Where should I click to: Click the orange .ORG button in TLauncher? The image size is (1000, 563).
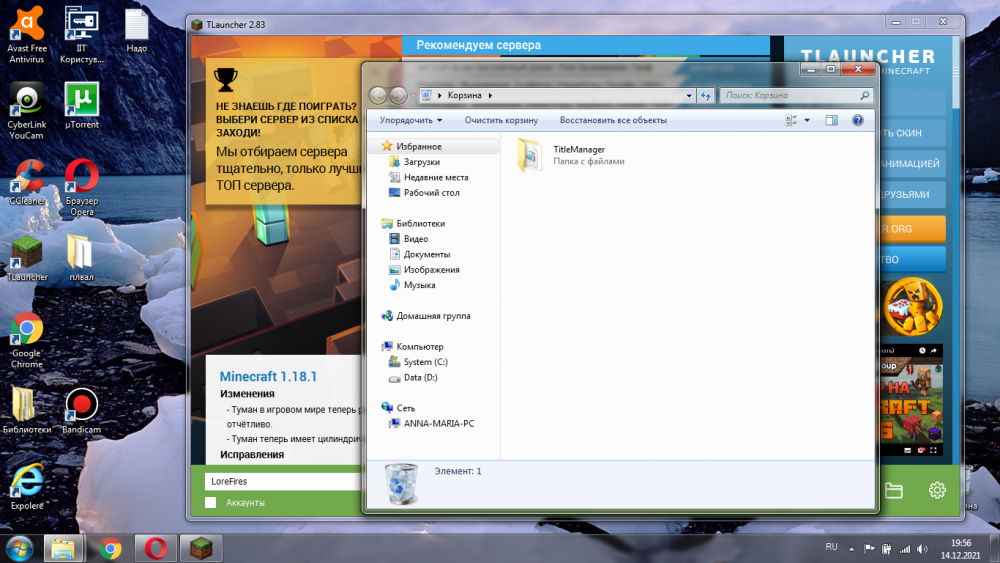(x=913, y=229)
